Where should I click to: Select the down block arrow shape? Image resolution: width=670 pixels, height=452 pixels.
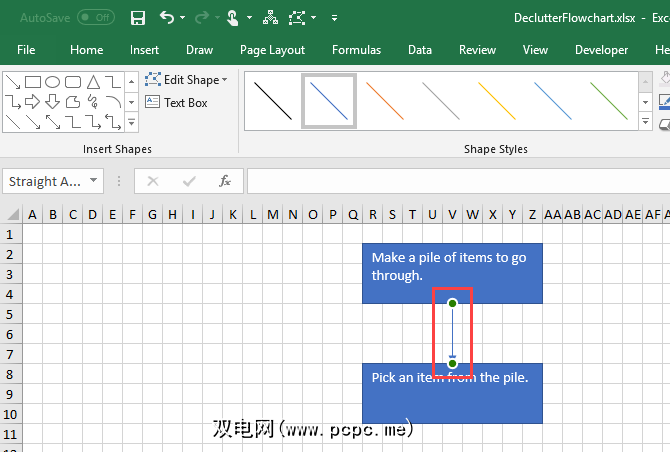pyautogui.click(x=52, y=101)
